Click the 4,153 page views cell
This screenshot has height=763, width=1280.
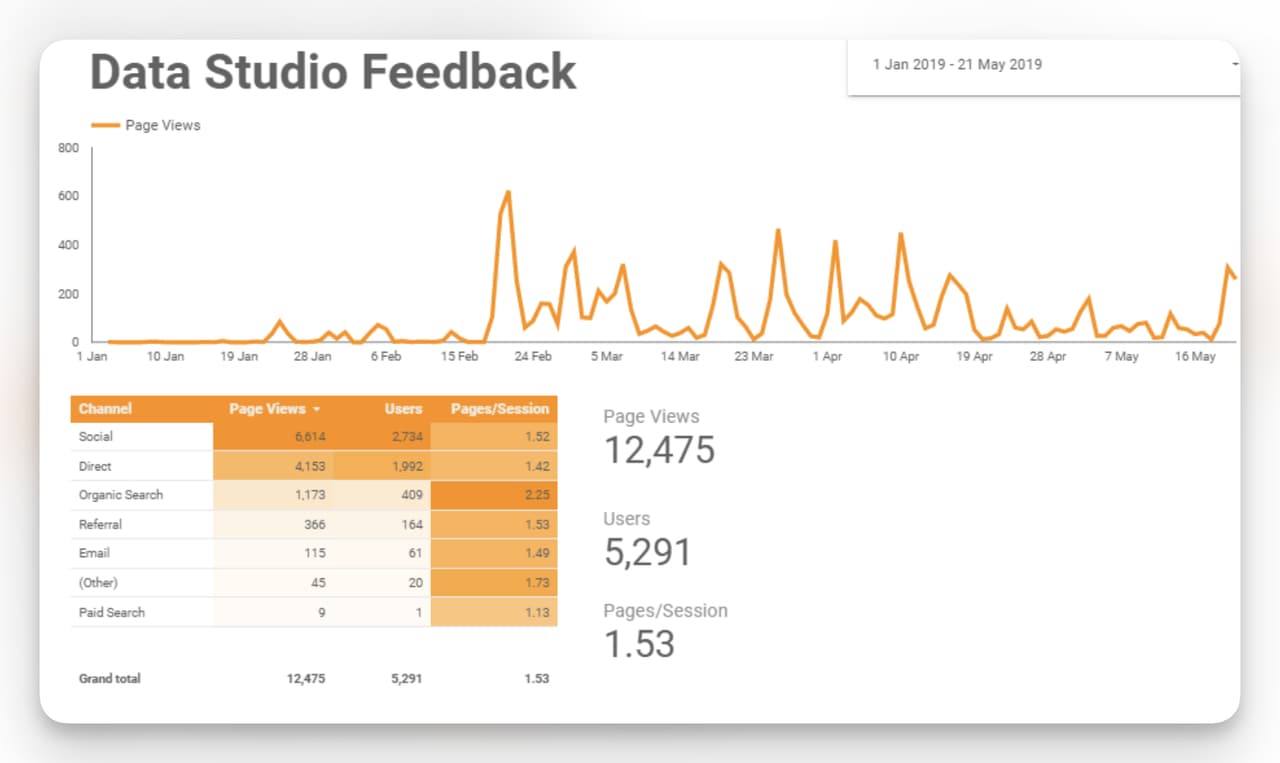click(273, 466)
